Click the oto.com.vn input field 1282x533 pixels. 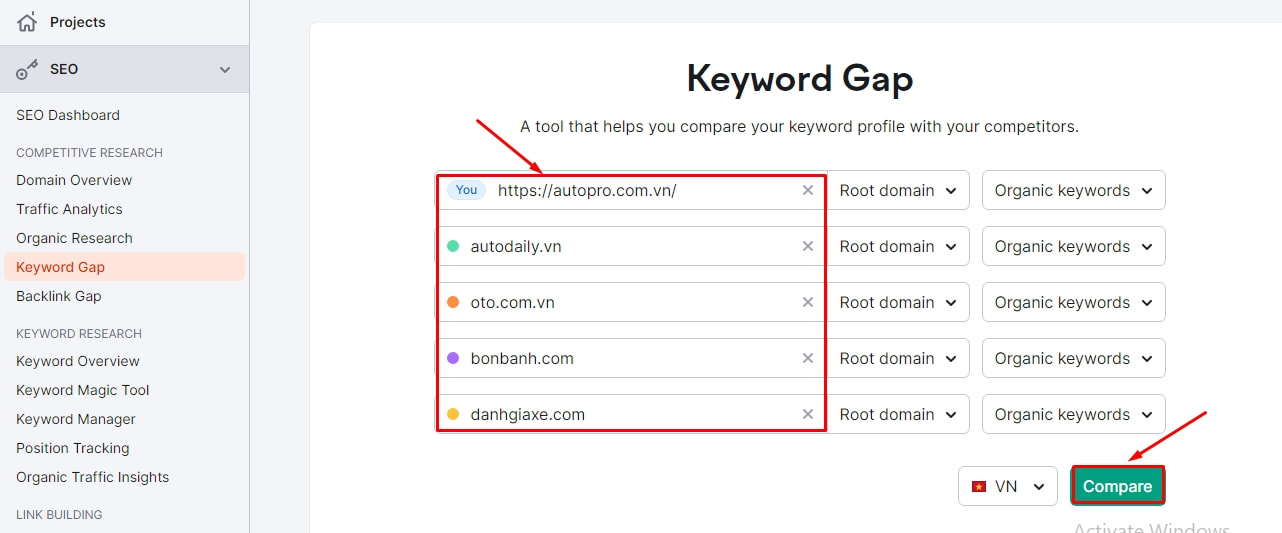(630, 302)
